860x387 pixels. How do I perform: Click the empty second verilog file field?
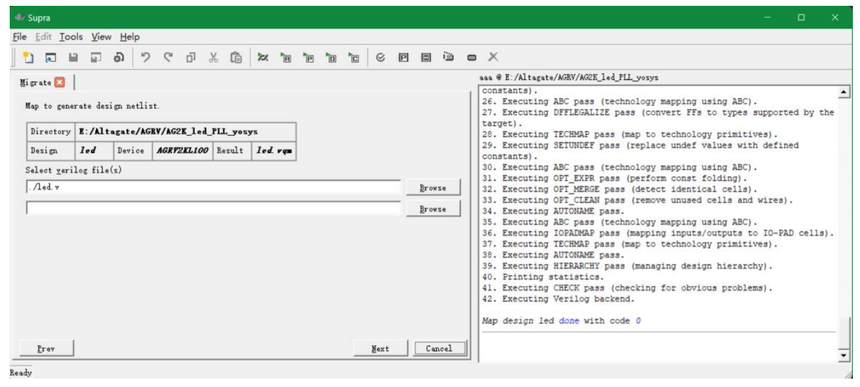[213, 209]
